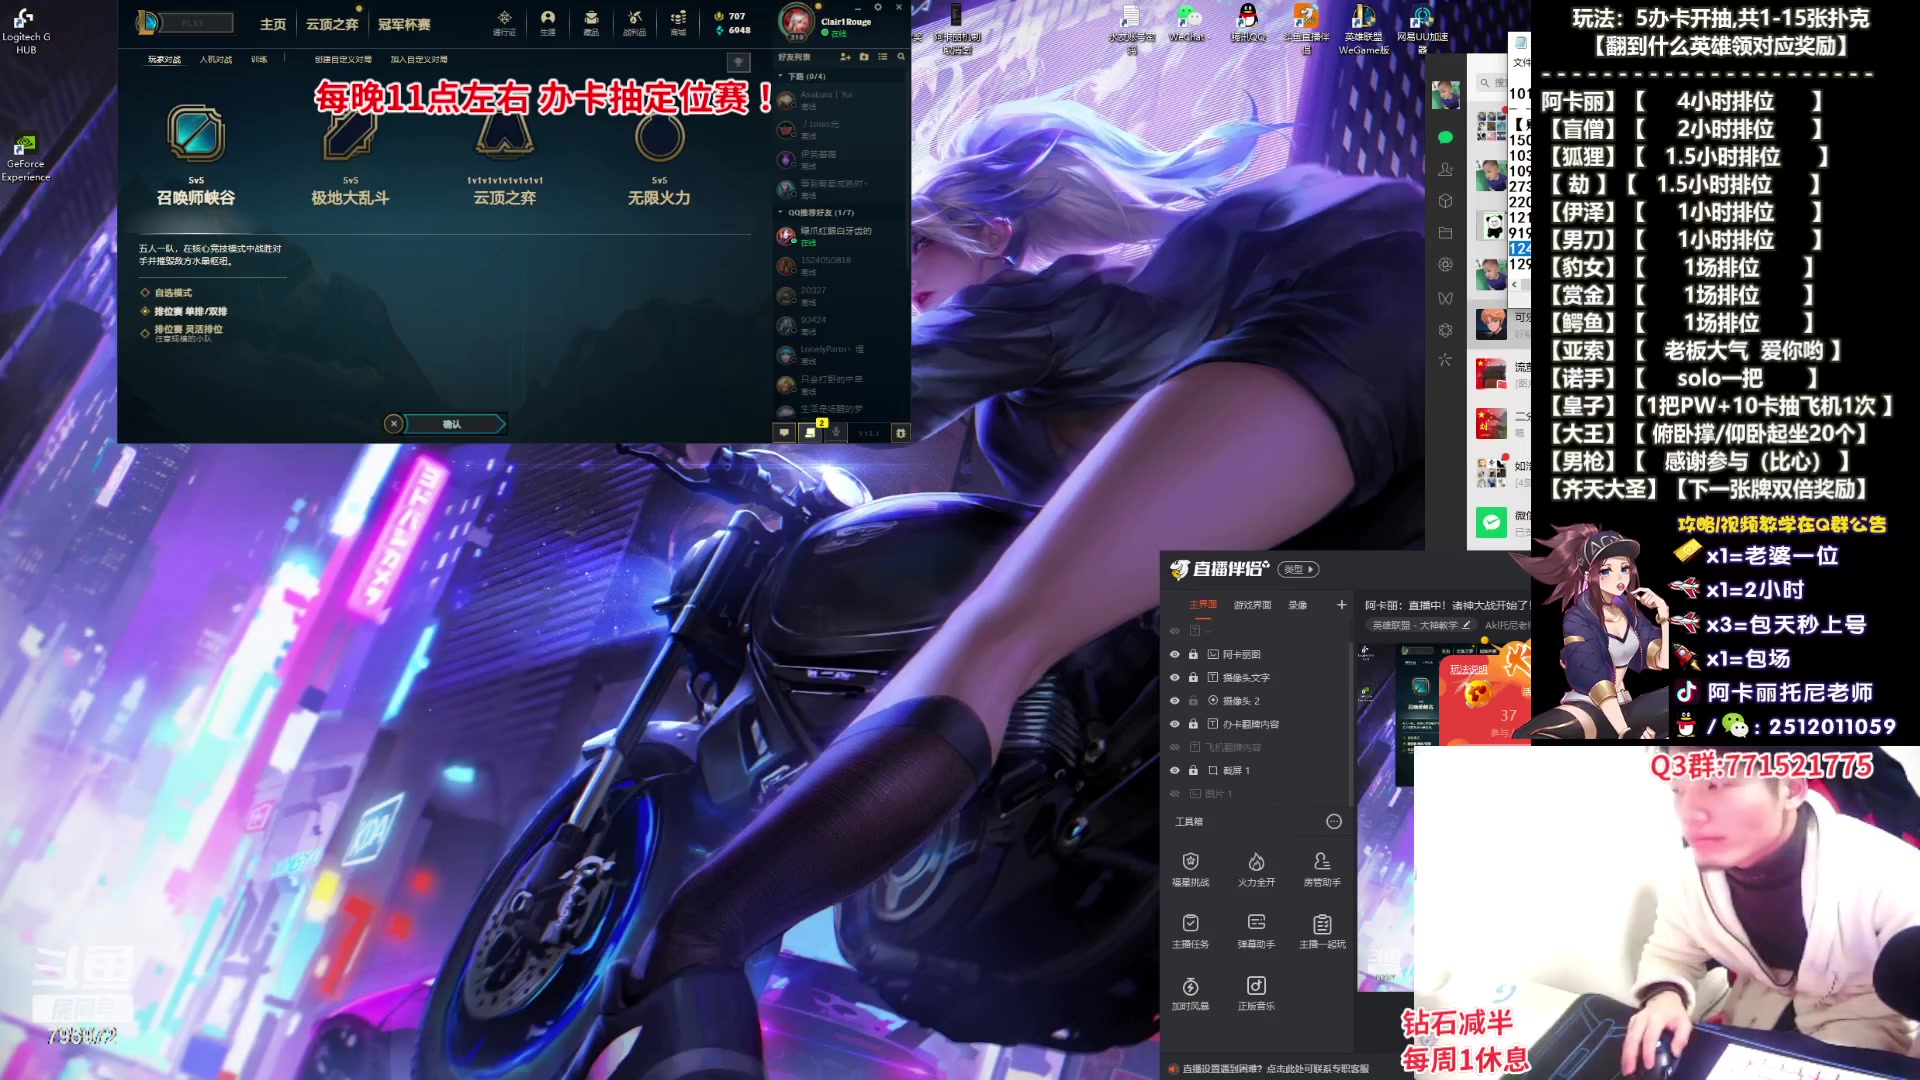Click the add friend icon
The height and width of the screenshot is (1080, 1920).
coord(845,57)
